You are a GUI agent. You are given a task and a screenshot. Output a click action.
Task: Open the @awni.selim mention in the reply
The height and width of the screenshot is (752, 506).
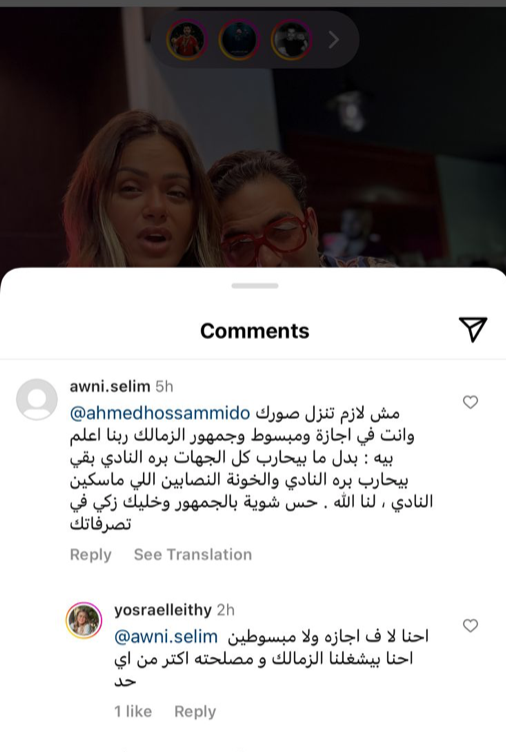coord(166,637)
